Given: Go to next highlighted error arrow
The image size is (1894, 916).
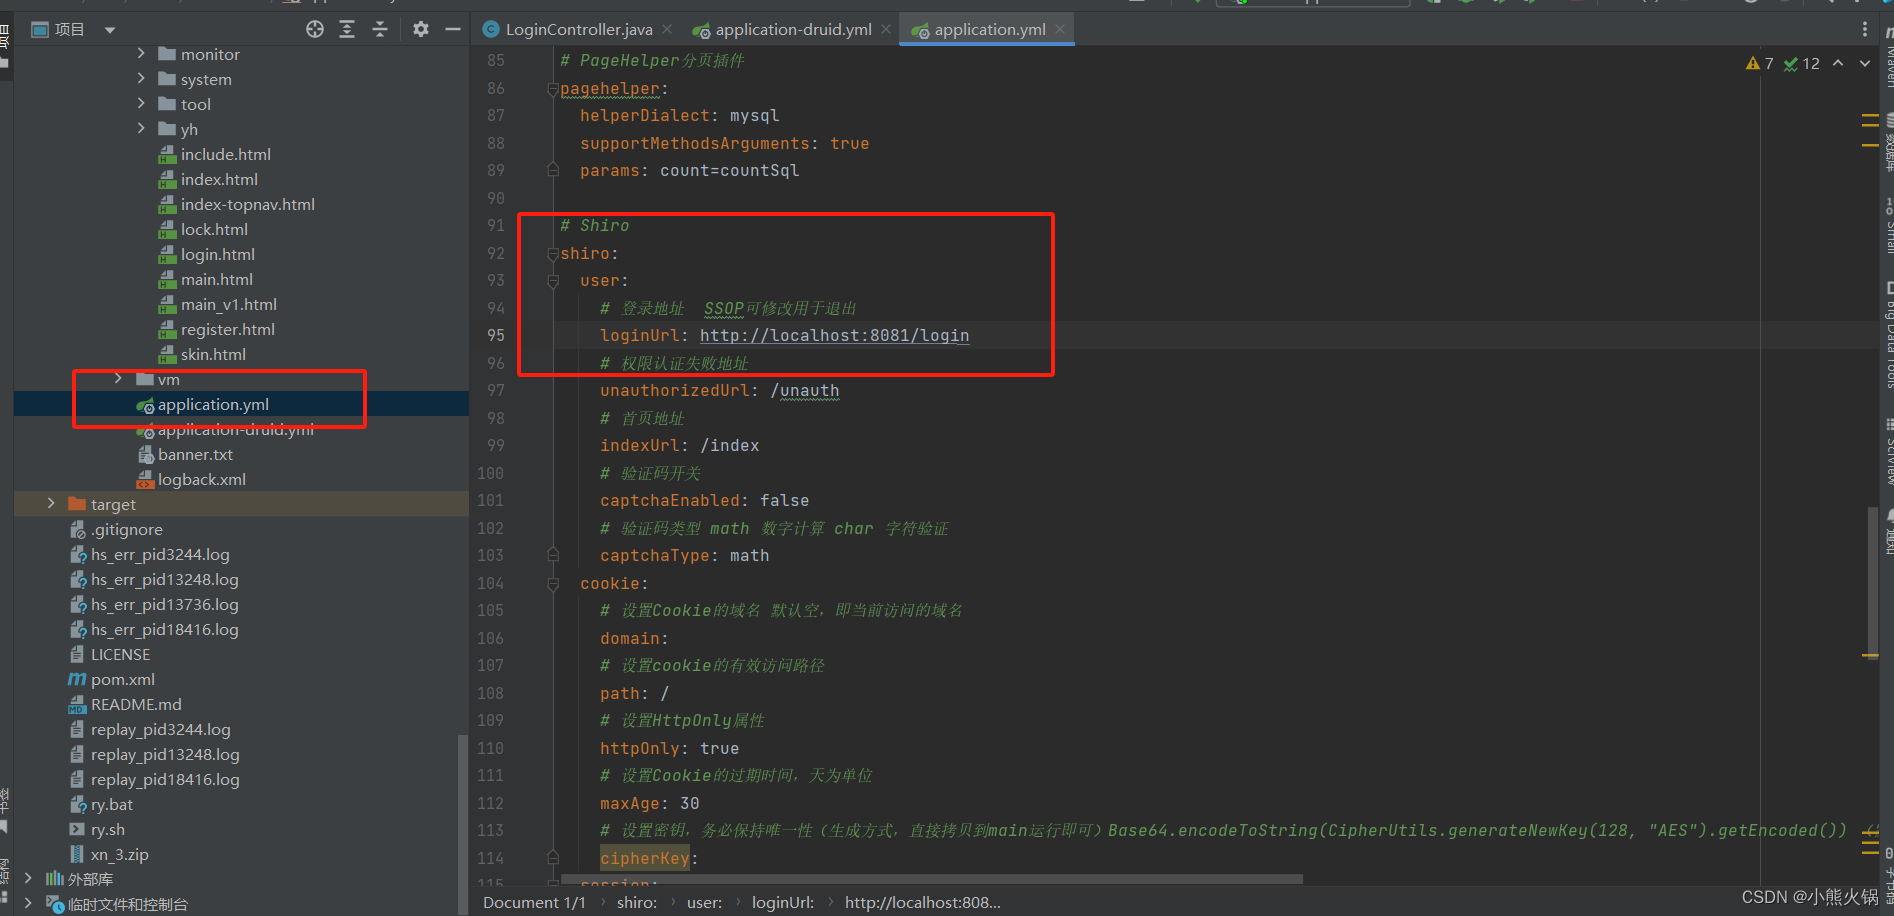Looking at the screenshot, I should tap(1865, 63).
